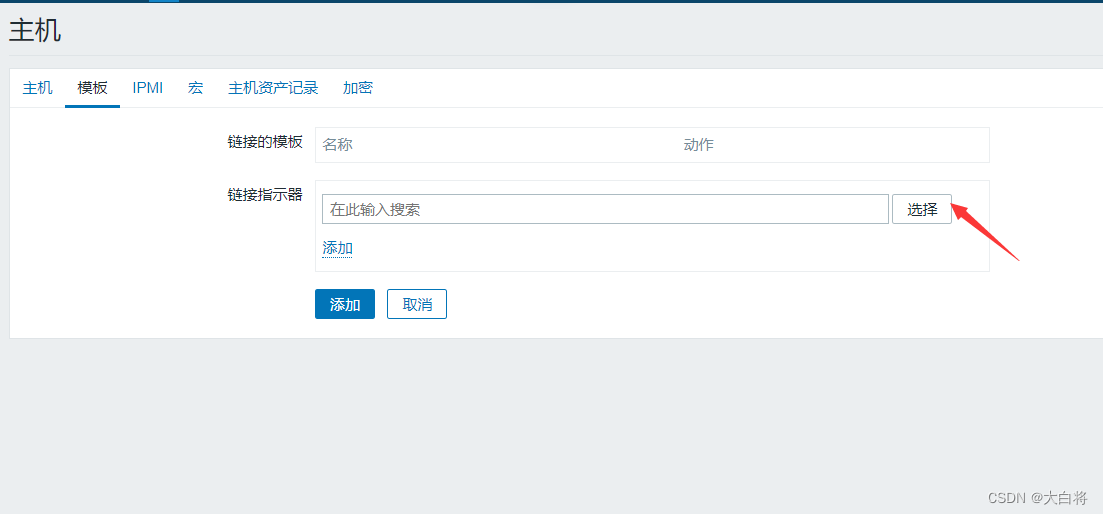
Task: Open the 主机 tab
Action: pos(37,88)
